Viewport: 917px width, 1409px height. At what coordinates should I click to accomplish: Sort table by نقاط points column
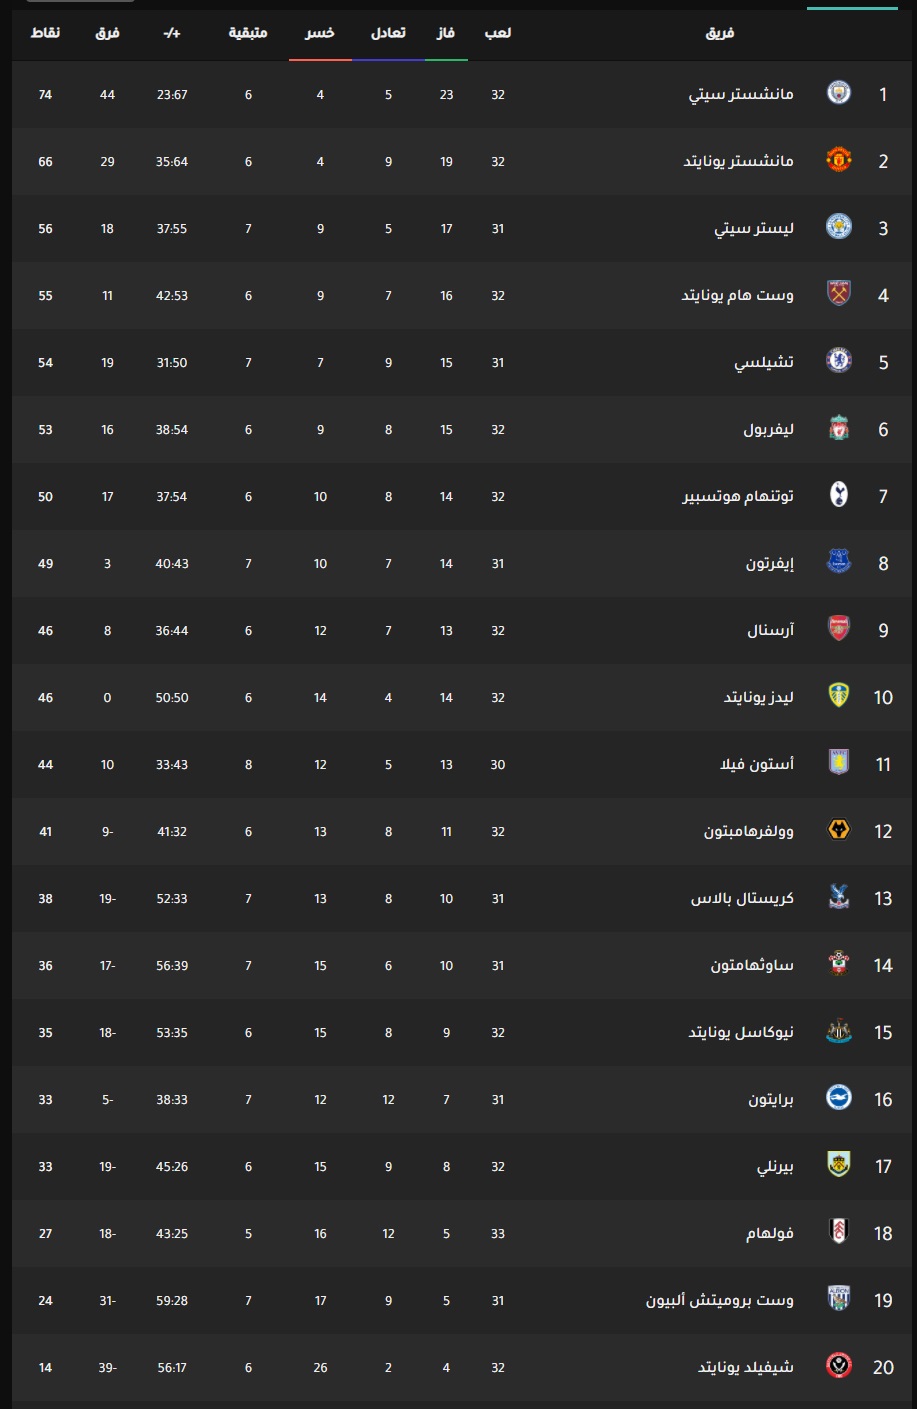pyautogui.click(x=45, y=33)
